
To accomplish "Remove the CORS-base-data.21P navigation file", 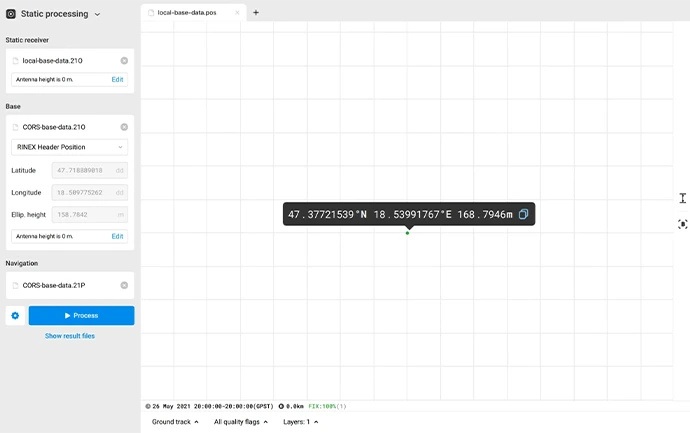I will 124,285.
